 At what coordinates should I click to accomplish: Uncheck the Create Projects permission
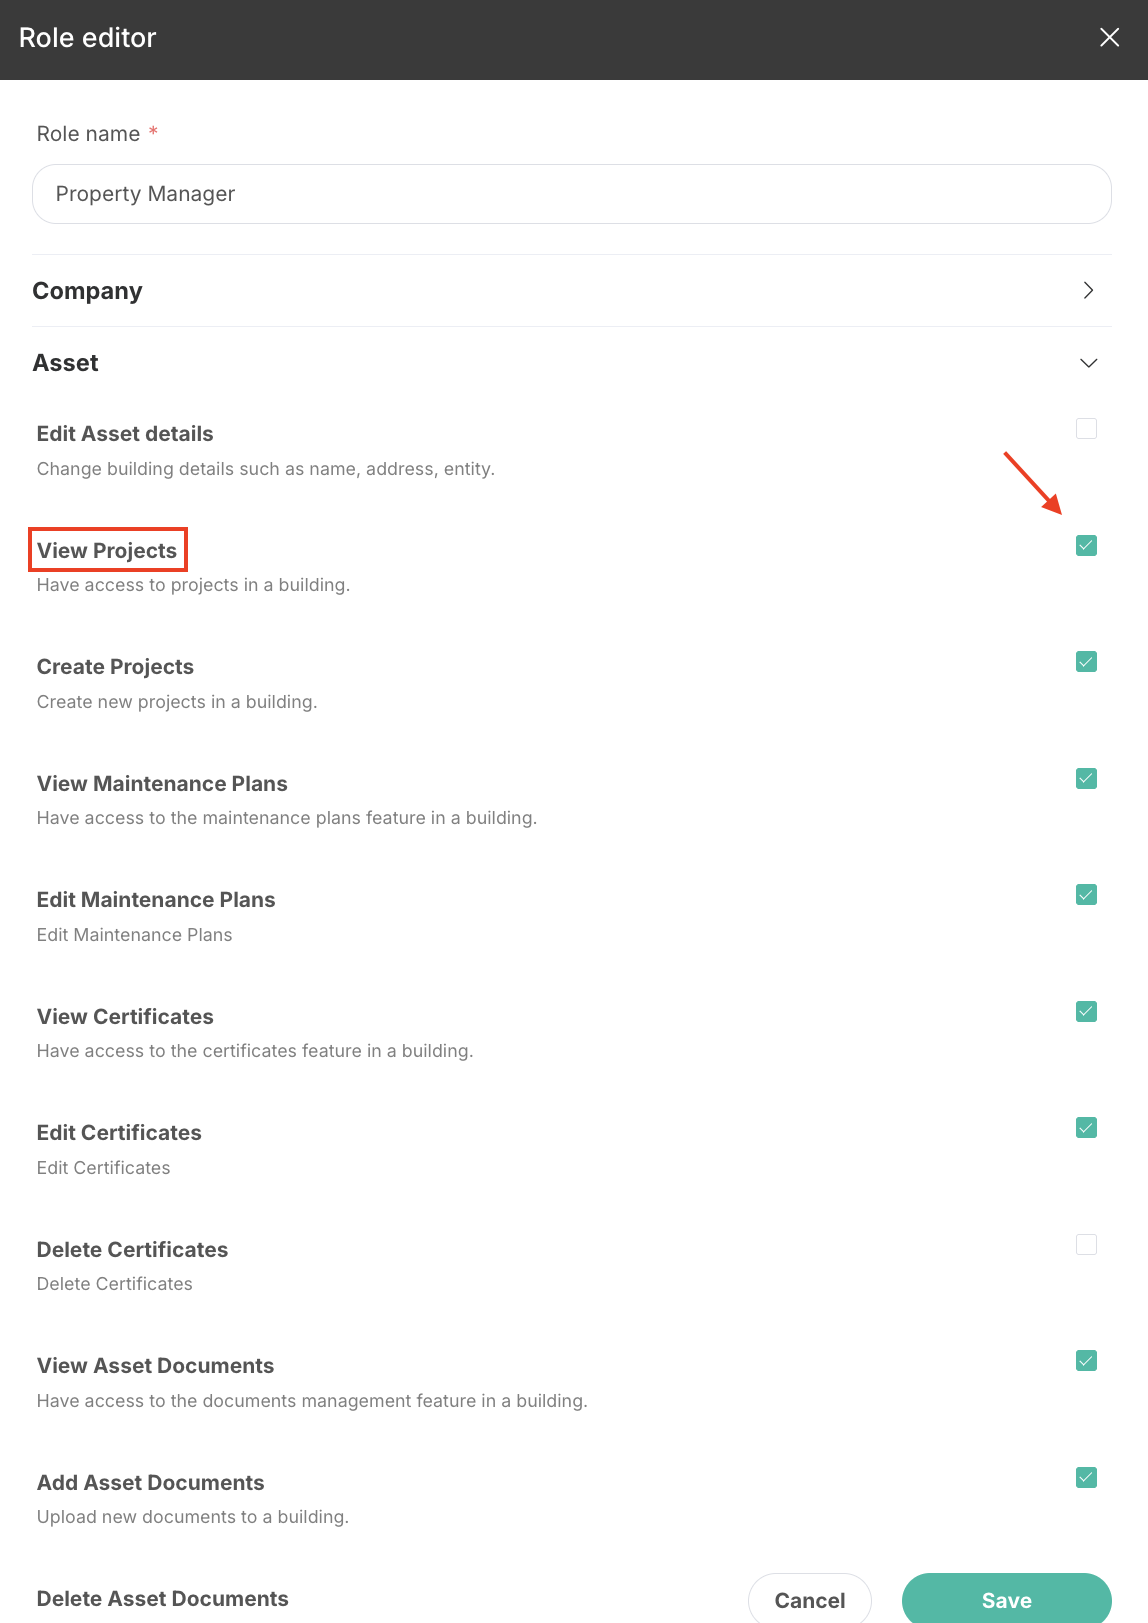[1086, 662]
